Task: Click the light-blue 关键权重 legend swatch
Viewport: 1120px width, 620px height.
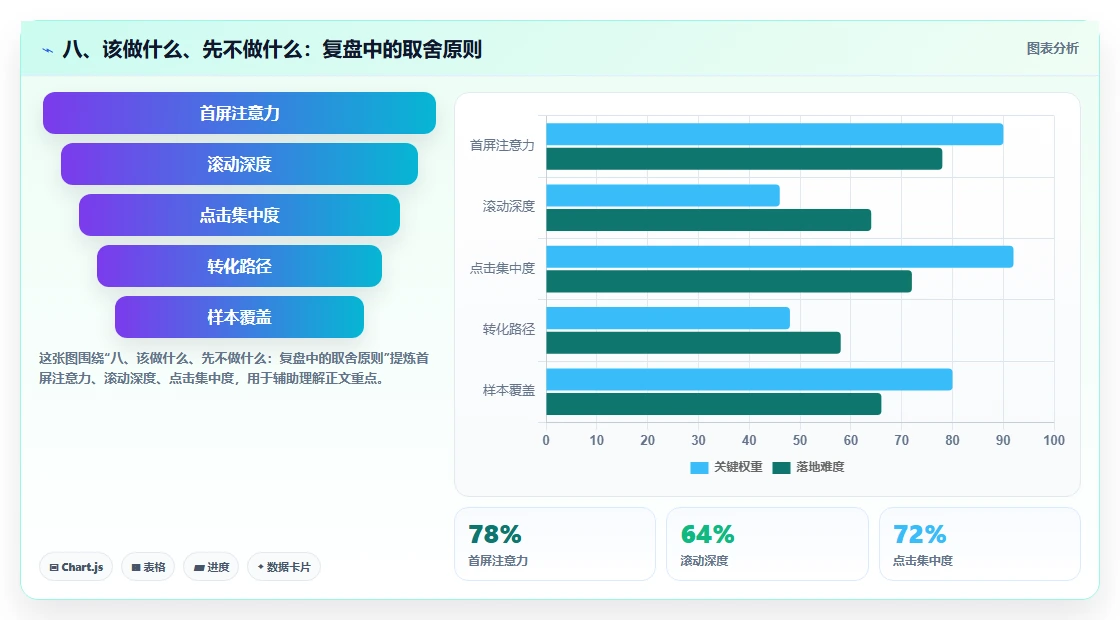Action: 699,468
